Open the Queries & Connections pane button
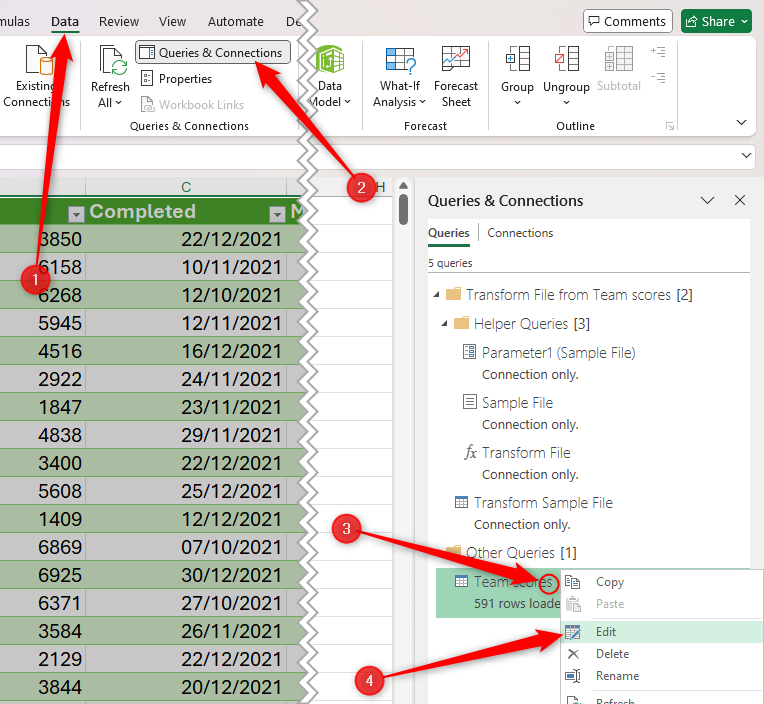Viewport: 764px width, 704px height. click(212, 53)
